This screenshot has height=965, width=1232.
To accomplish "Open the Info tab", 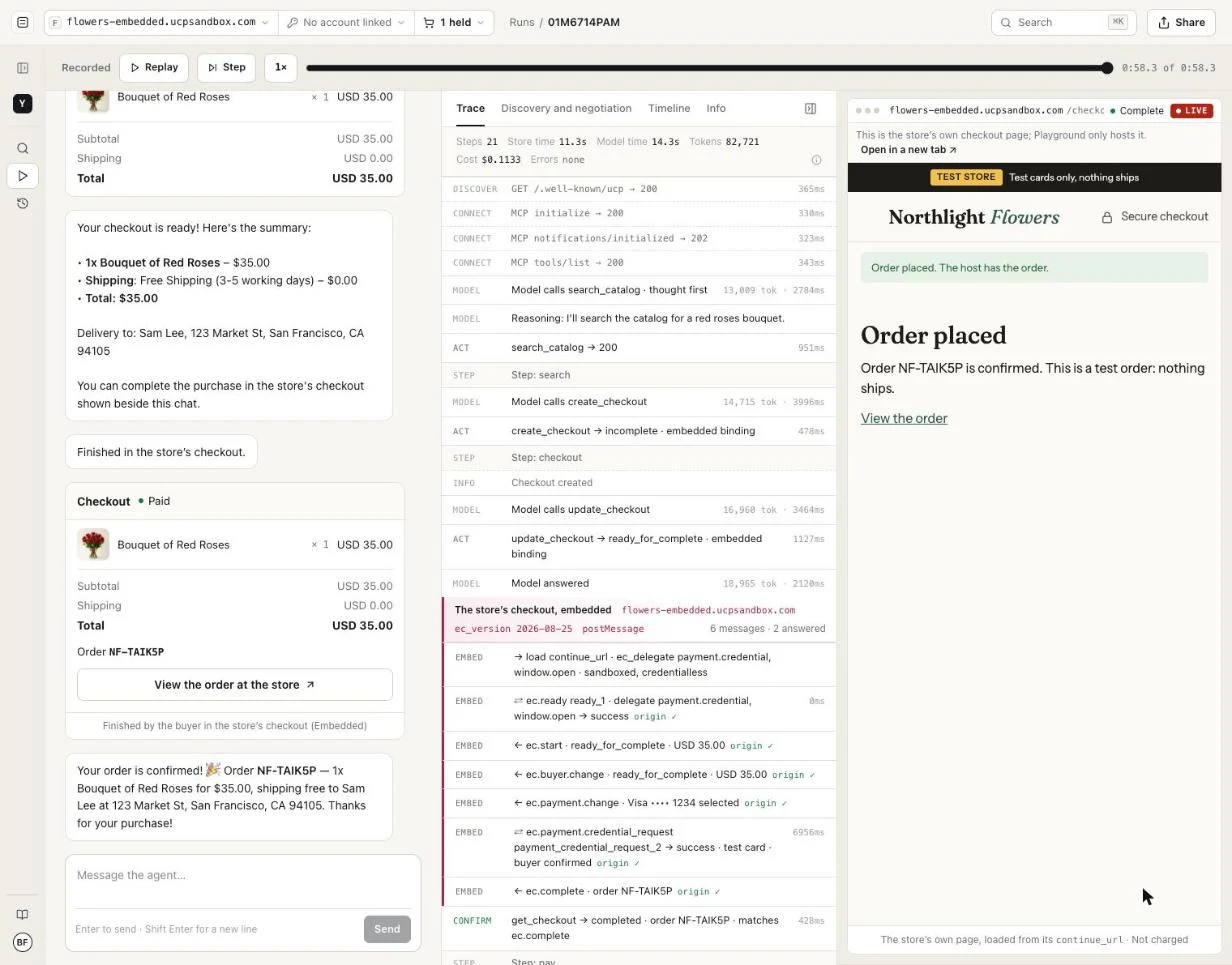I will [716, 108].
